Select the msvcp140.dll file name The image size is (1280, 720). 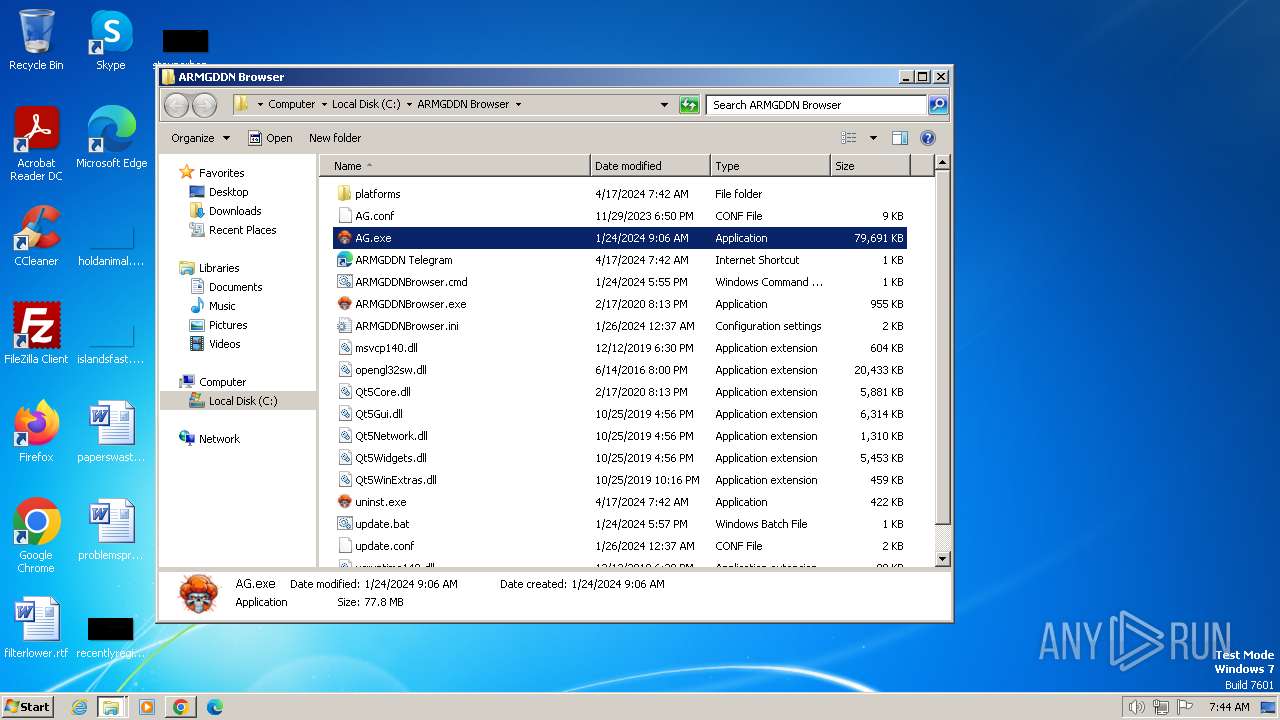(x=386, y=348)
